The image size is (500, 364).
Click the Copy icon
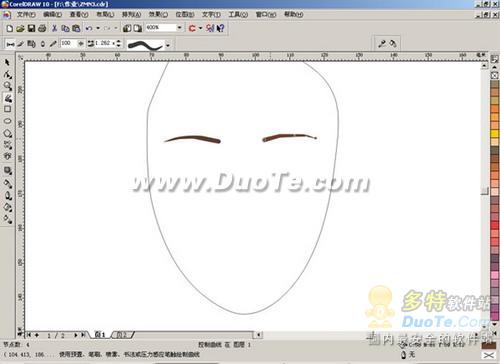(x=65, y=28)
